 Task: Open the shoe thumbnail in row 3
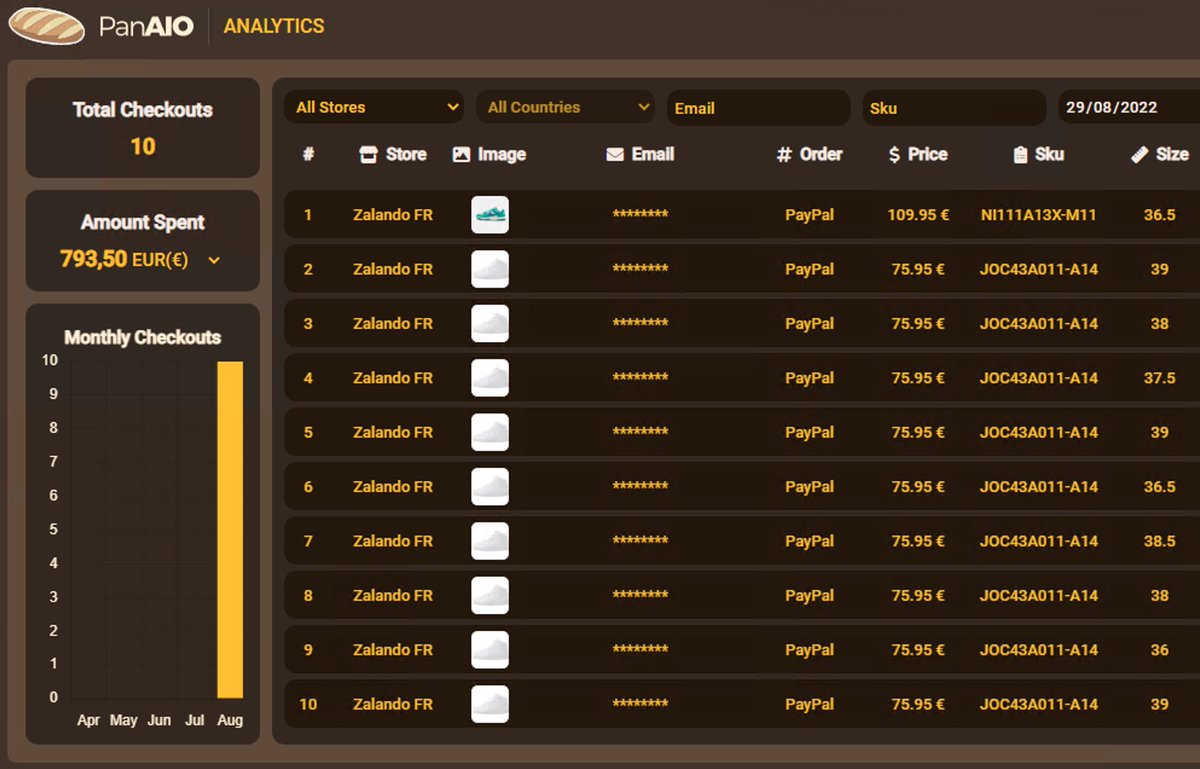coord(490,323)
